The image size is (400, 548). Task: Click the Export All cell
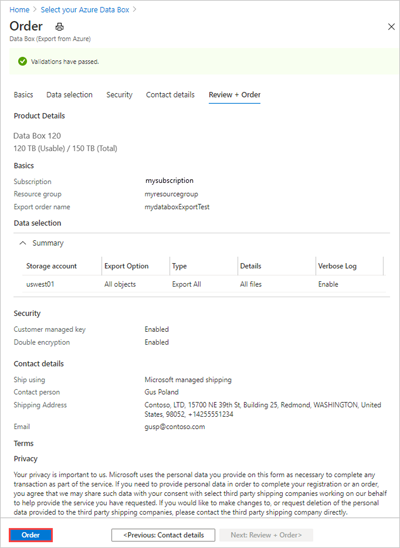pos(187,284)
